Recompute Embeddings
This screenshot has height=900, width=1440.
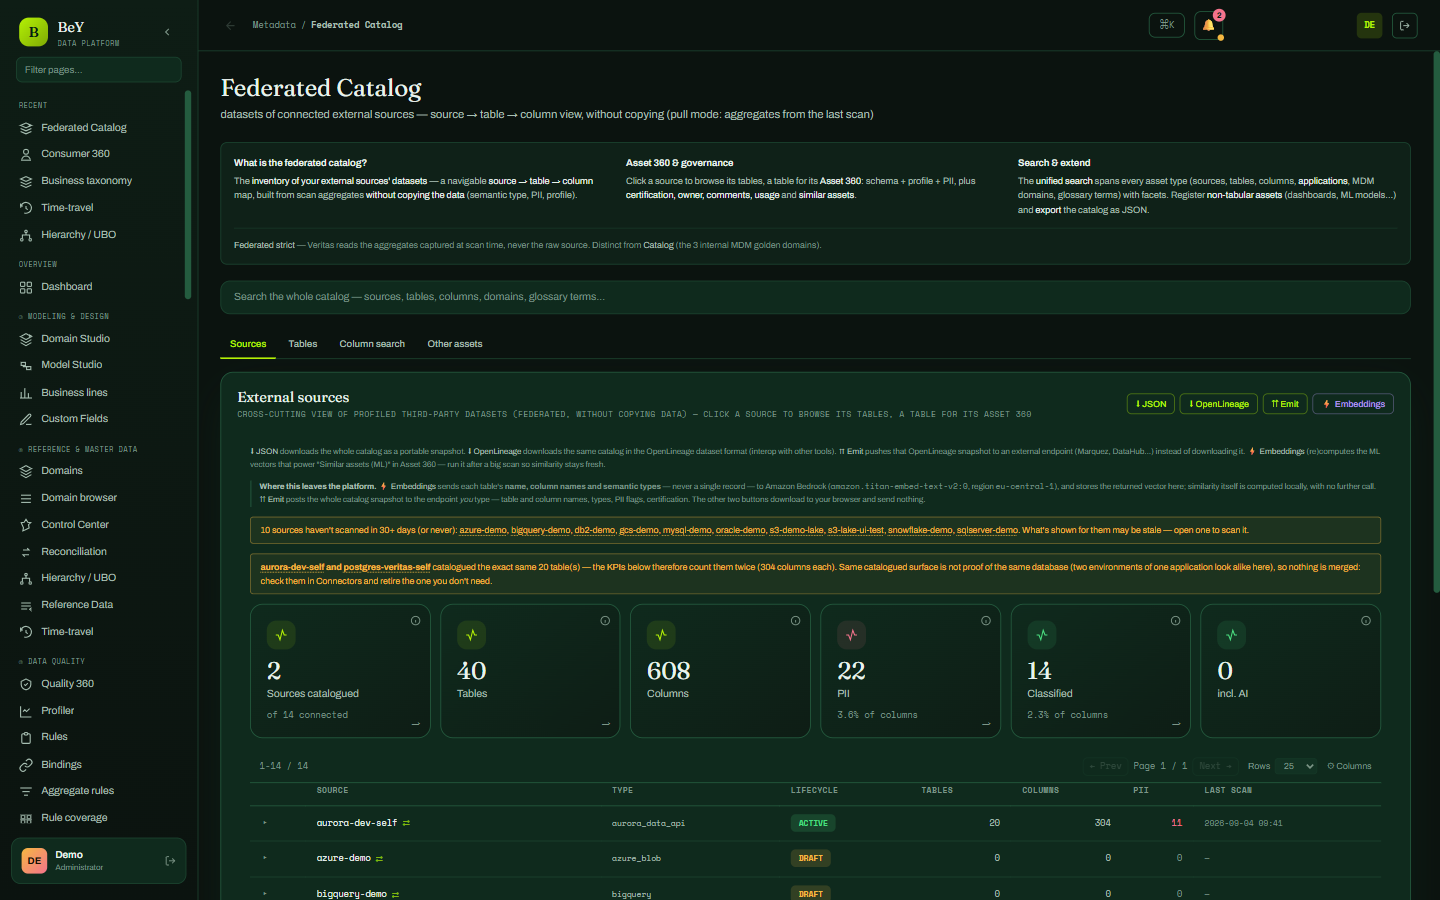pos(1353,404)
